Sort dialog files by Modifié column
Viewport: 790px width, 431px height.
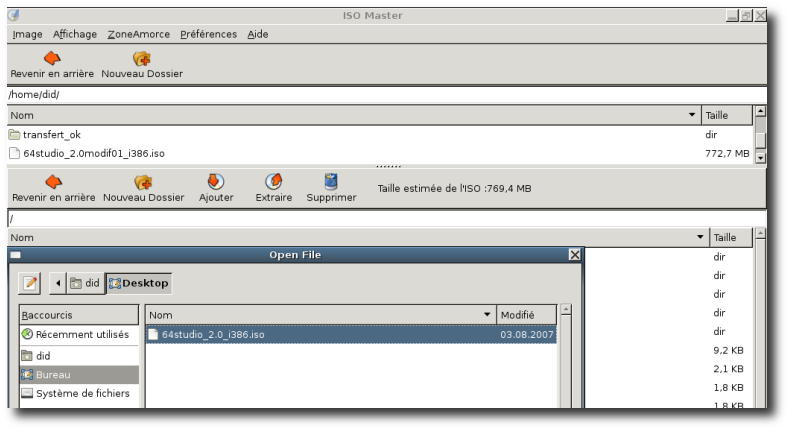click(526, 315)
